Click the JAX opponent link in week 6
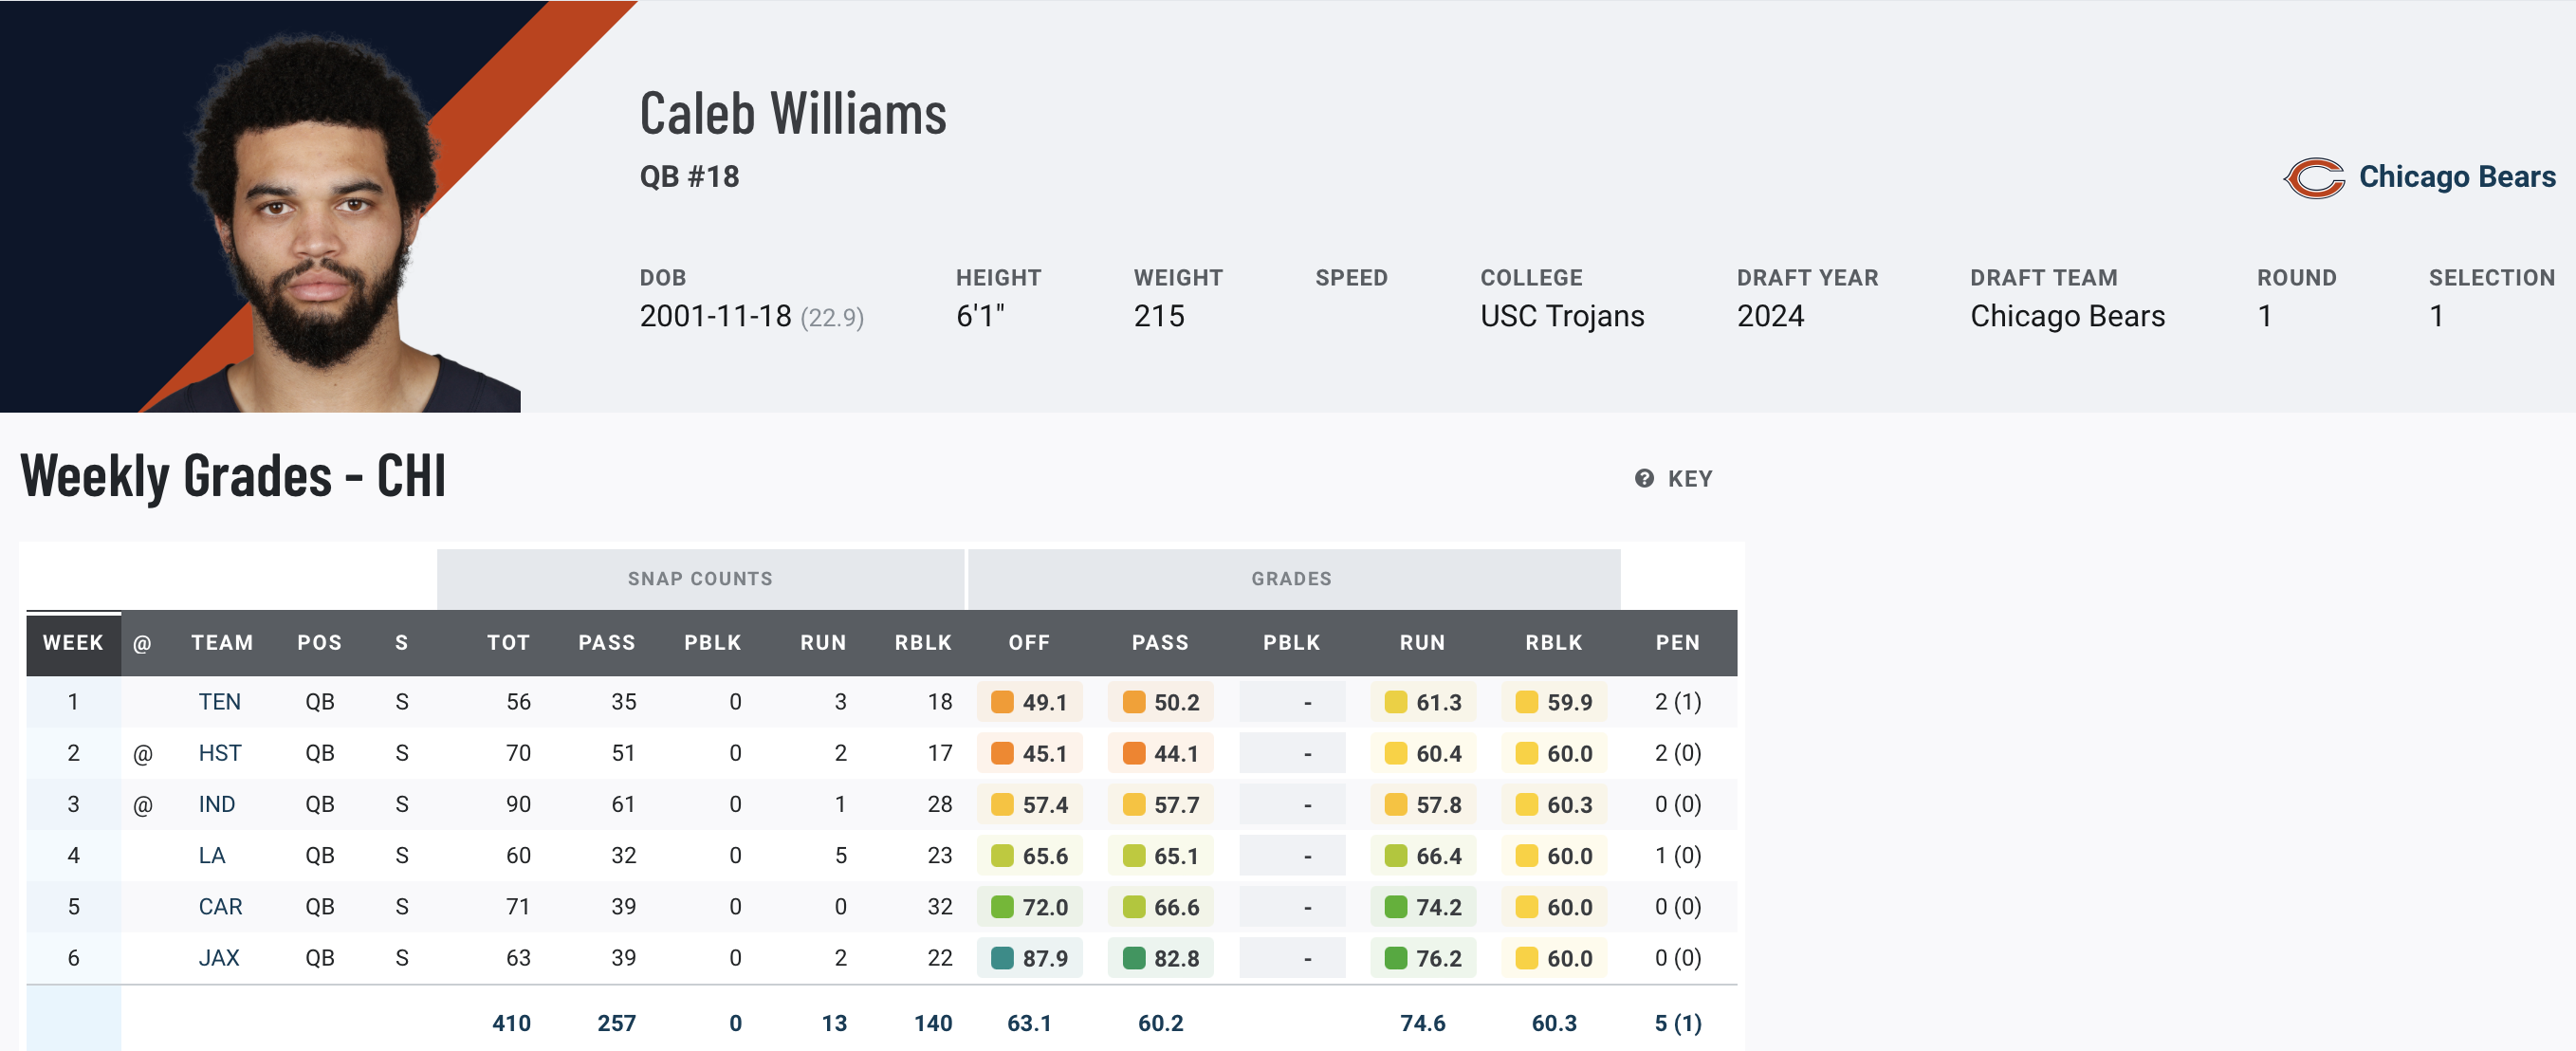Screen dimensions: 2576x1051 click(x=218, y=958)
